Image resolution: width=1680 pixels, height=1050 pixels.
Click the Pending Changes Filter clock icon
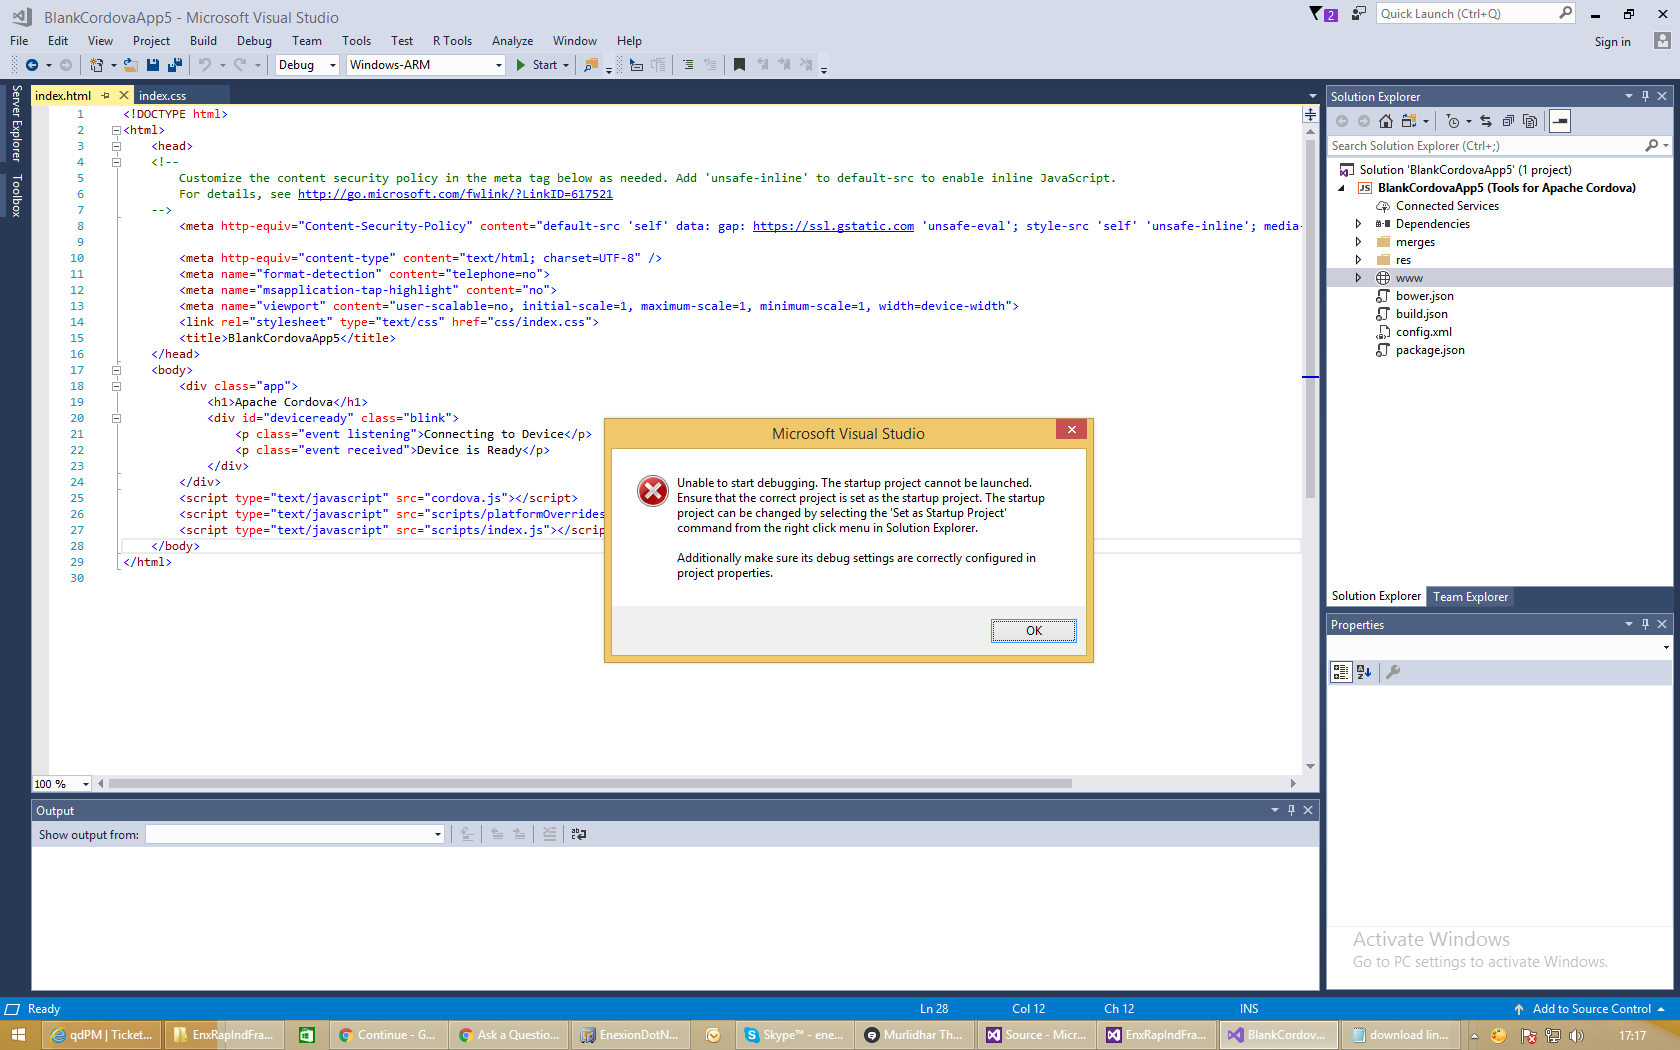click(1453, 121)
